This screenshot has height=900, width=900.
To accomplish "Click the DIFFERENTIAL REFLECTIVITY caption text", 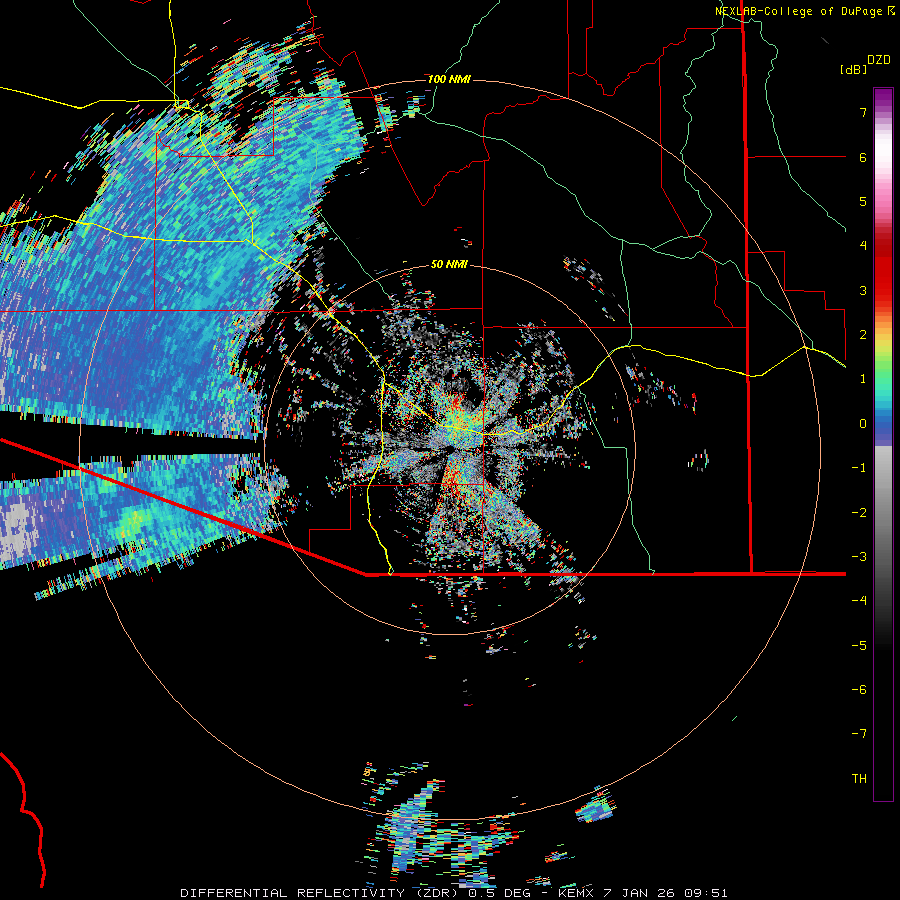I will pos(293,893).
